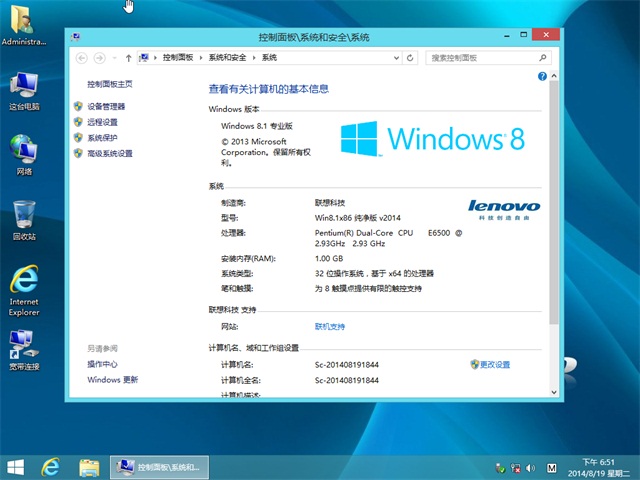This screenshot has width=640, height=480.
Task: Open 高级系统设置 from the sidebar
Action: (110, 153)
